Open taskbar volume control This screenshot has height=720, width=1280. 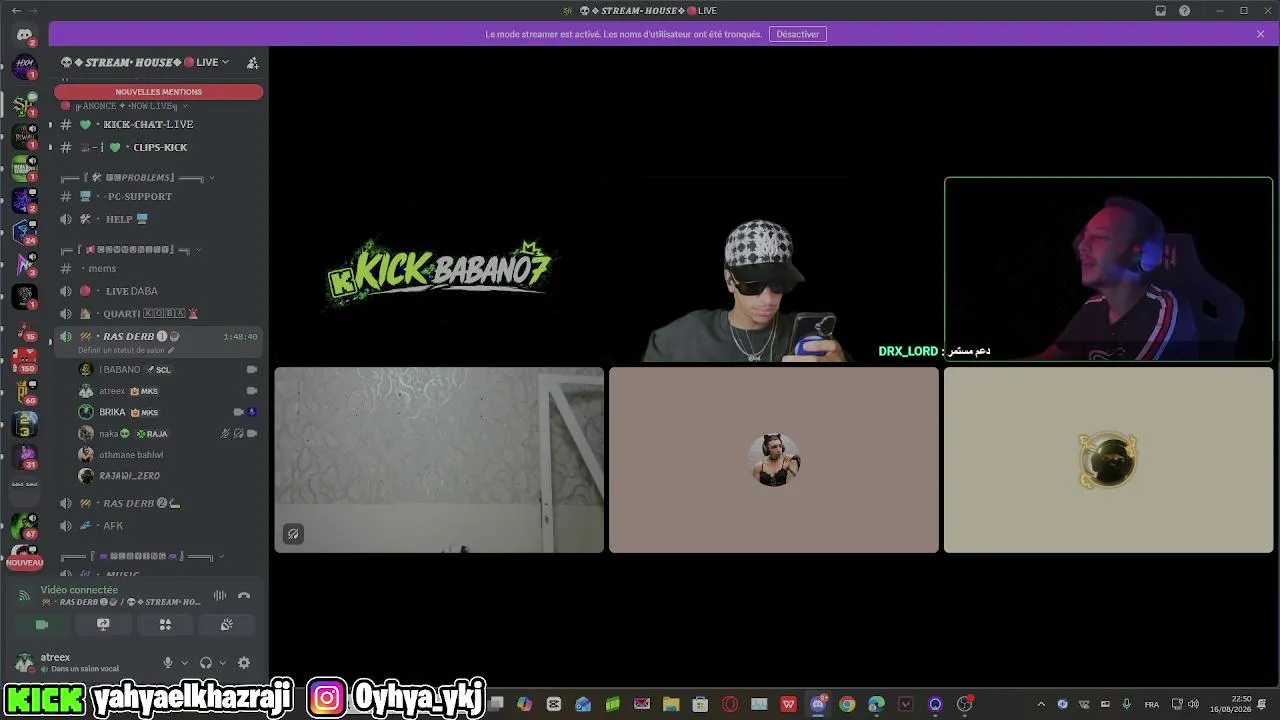[x=1193, y=704]
